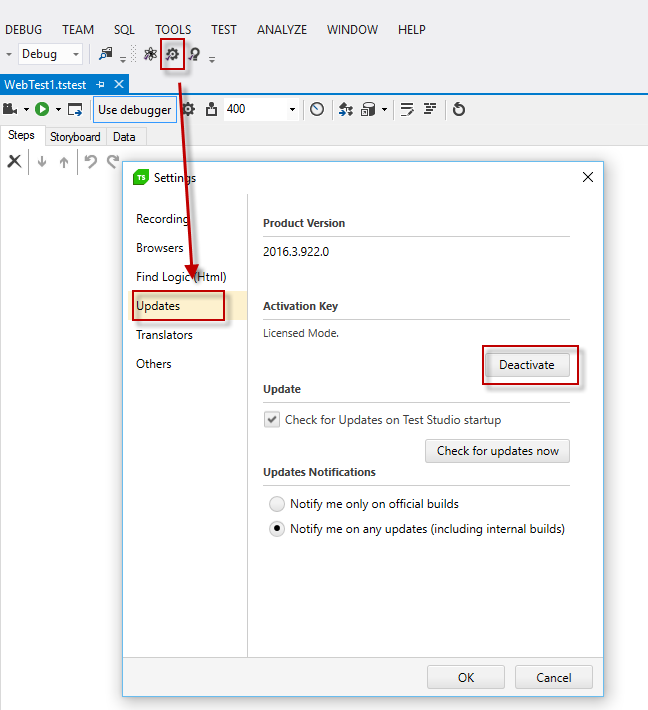648x710 pixels.
Task: Open Browsers settings category
Action: click(160, 248)
